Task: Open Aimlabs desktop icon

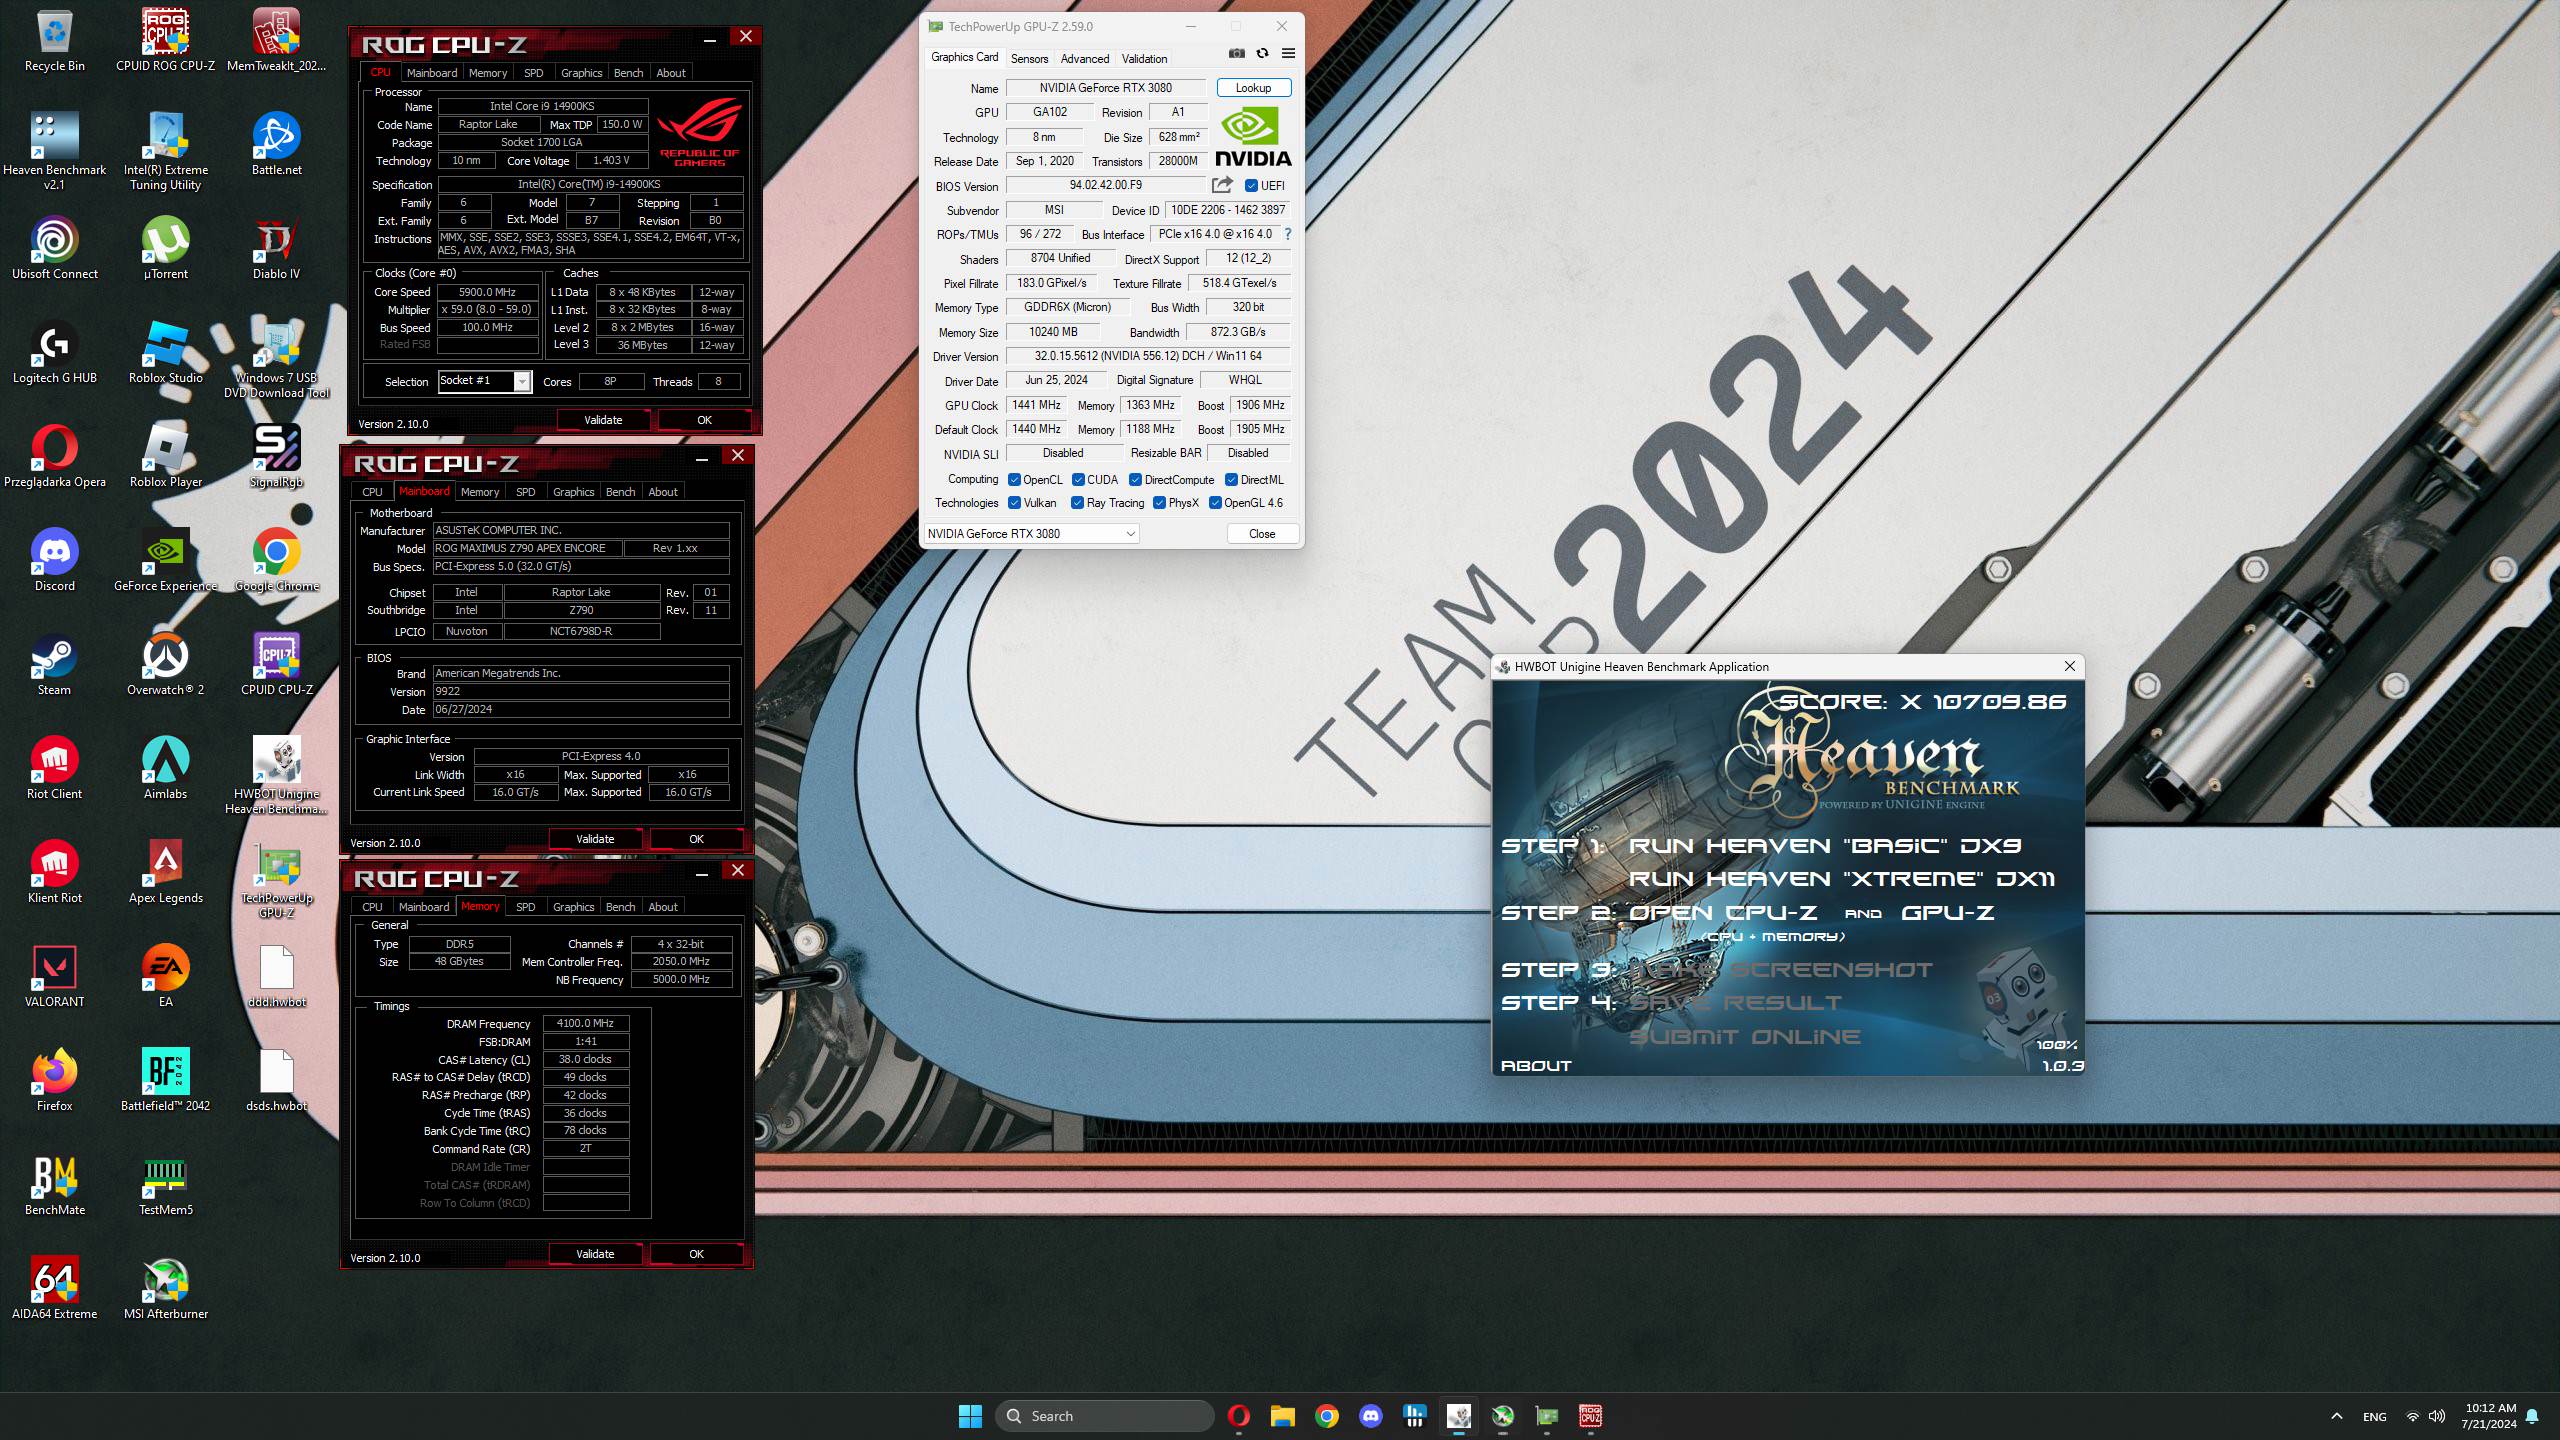Action: tap(166, 769)
